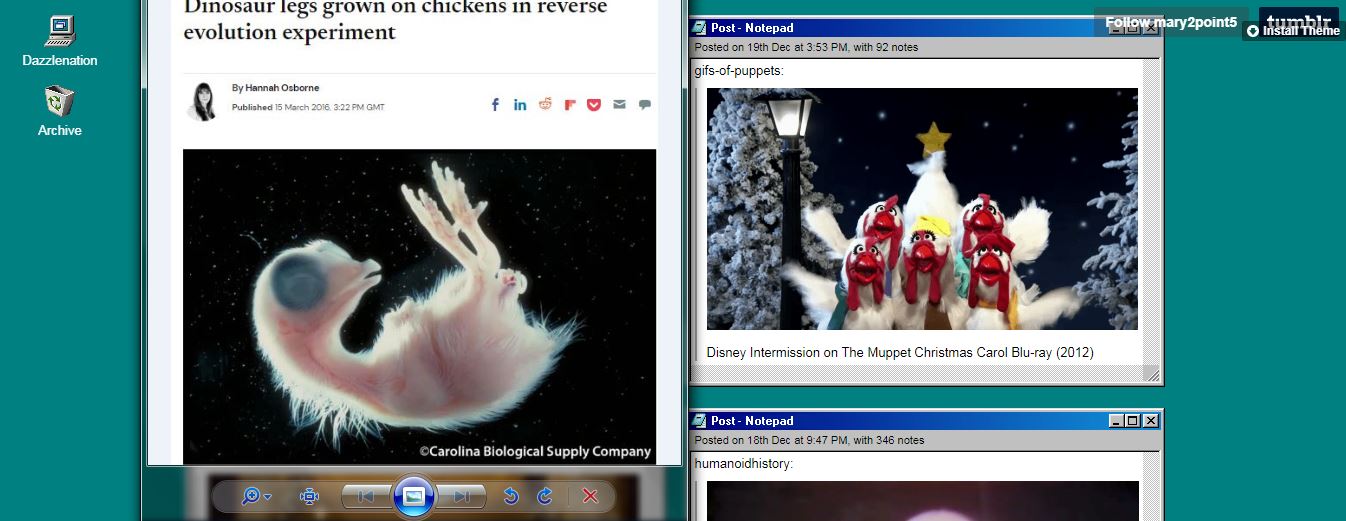The image size is (1346, 521).
Task: Click the humanoidhistory blog name
Action: pyautogui.click(x=743, y=464)
